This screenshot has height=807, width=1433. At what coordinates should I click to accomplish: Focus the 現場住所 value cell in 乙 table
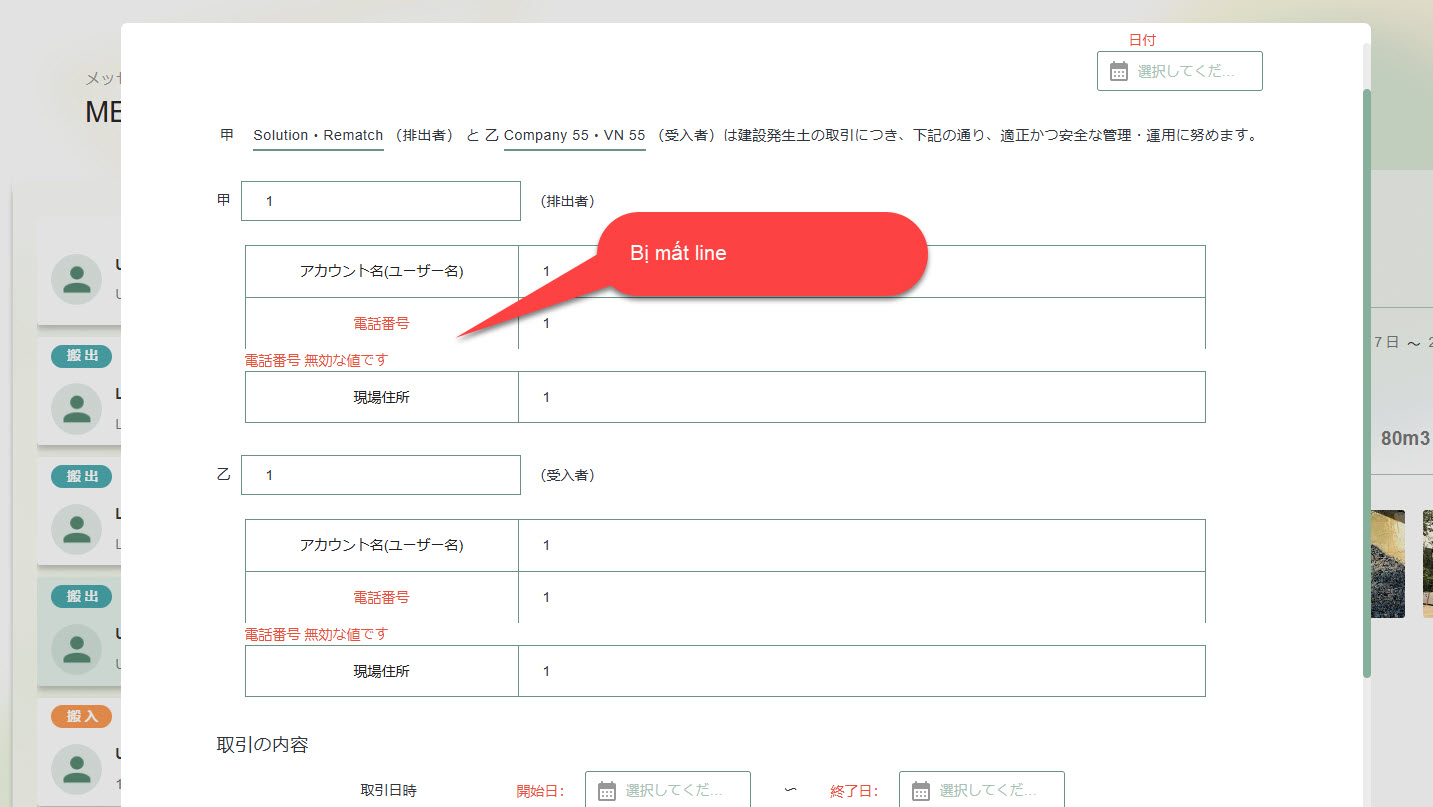pyautogui.click(x=860, y=671)
